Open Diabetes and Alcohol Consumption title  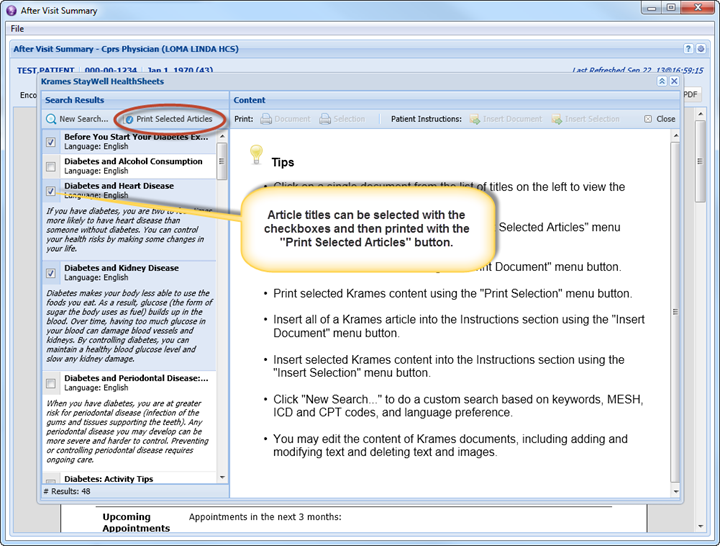133,161
